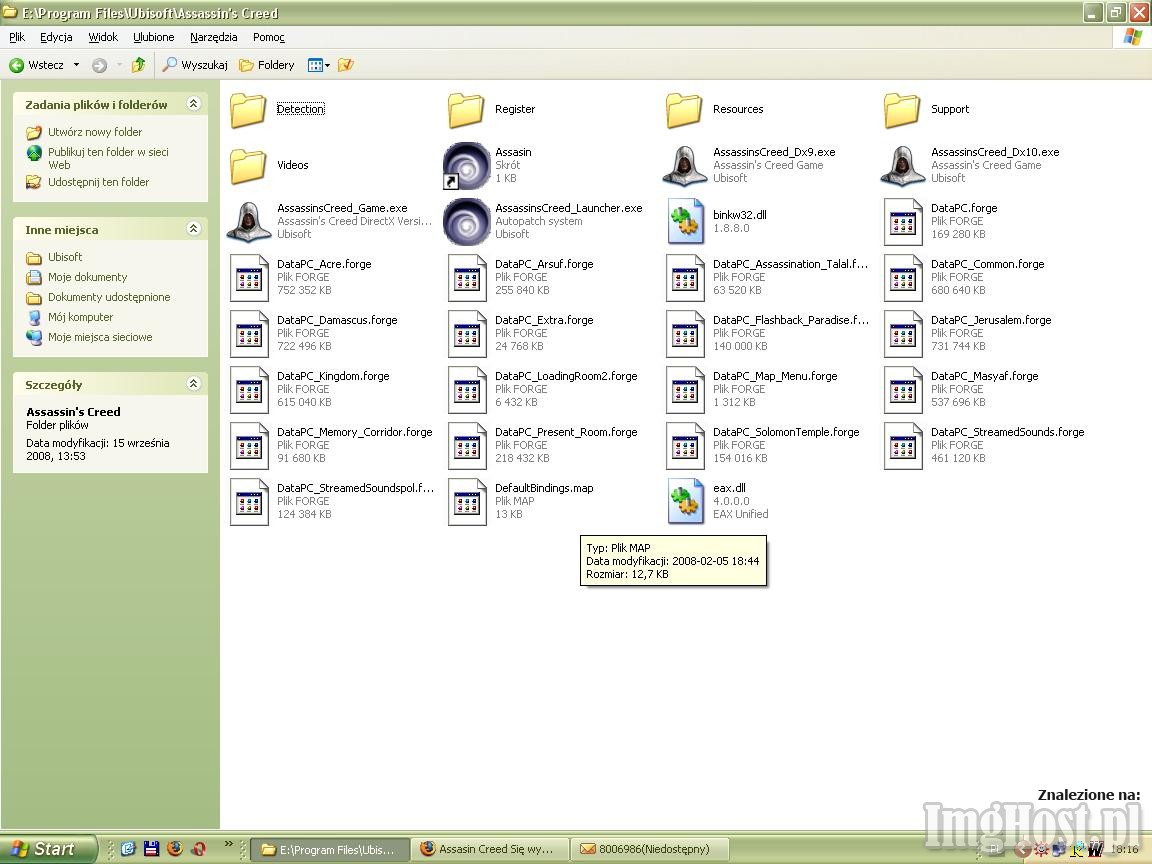This screenshot has width=1152, height=864.
Task: Open the Plik menu
Action: tap(17, 37)
